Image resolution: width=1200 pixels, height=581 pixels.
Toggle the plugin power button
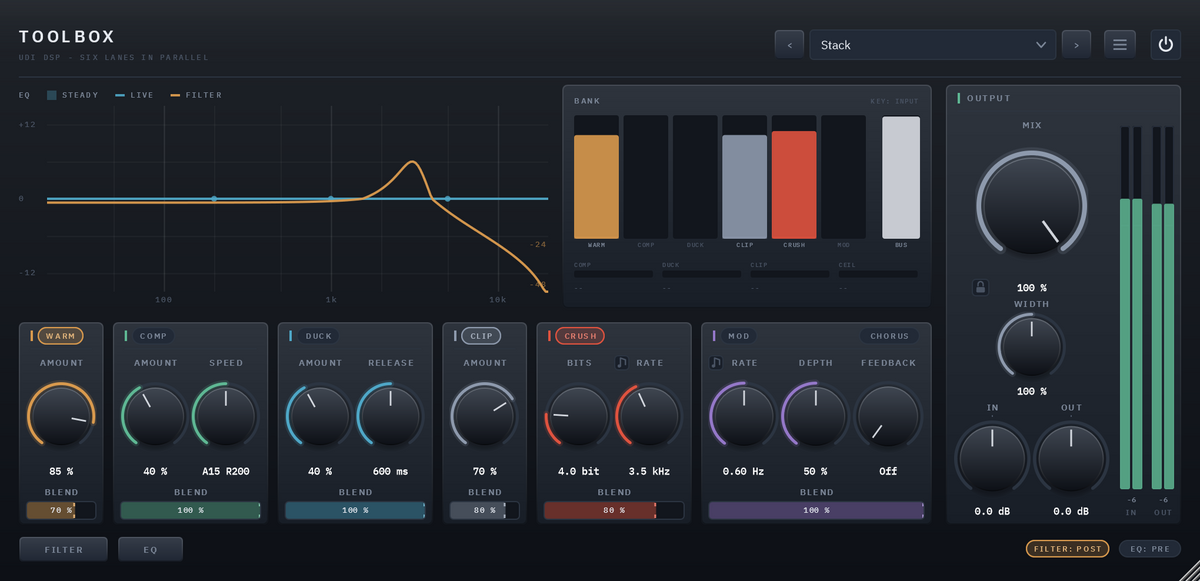1165,45
